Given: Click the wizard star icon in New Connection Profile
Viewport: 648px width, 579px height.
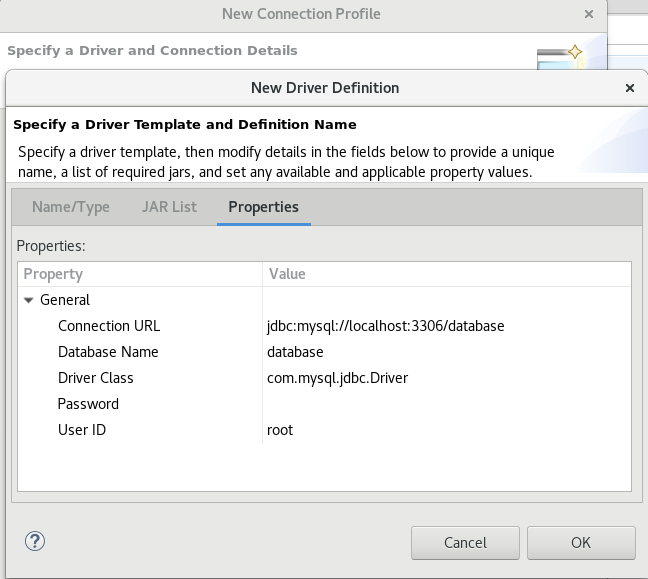Looking at the screenshot, I should pyautogui.click(x=575, y=52).
